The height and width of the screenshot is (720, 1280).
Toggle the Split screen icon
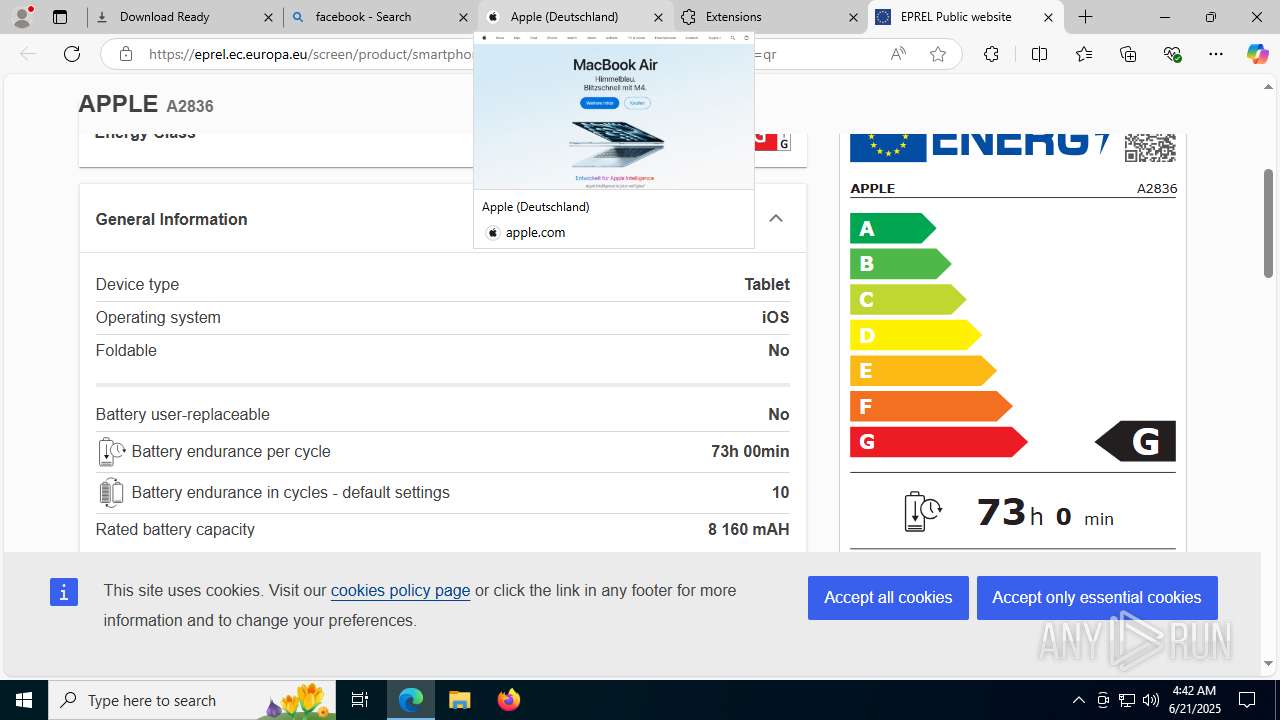[1039, 54]
